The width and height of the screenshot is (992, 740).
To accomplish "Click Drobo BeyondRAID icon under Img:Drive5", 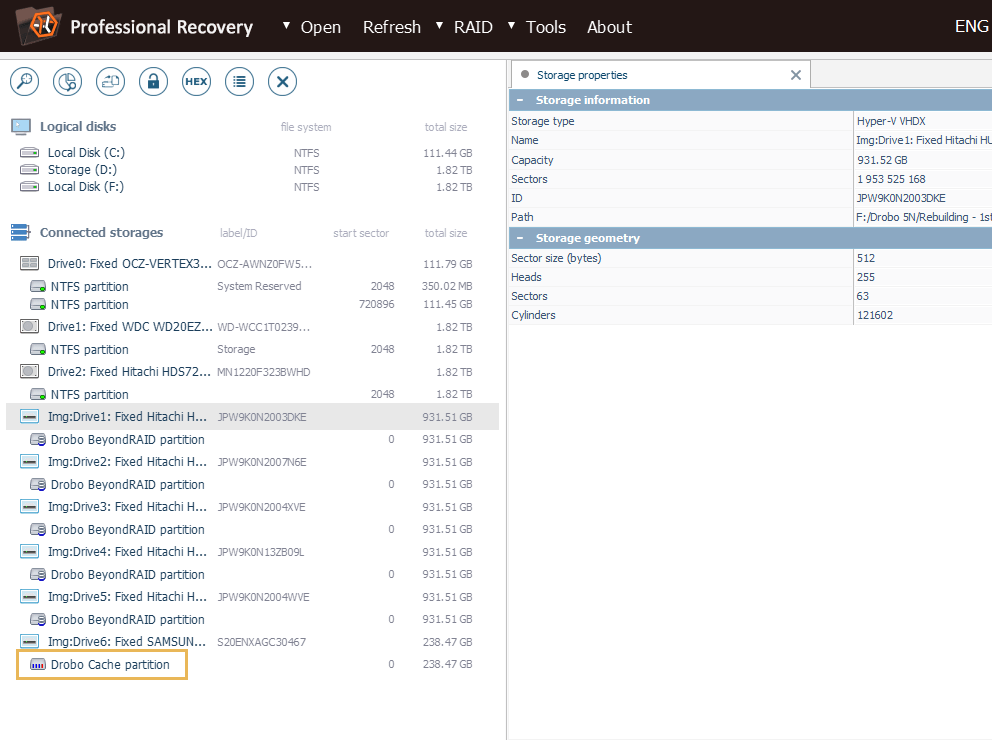I will click(x=38, y=619).
